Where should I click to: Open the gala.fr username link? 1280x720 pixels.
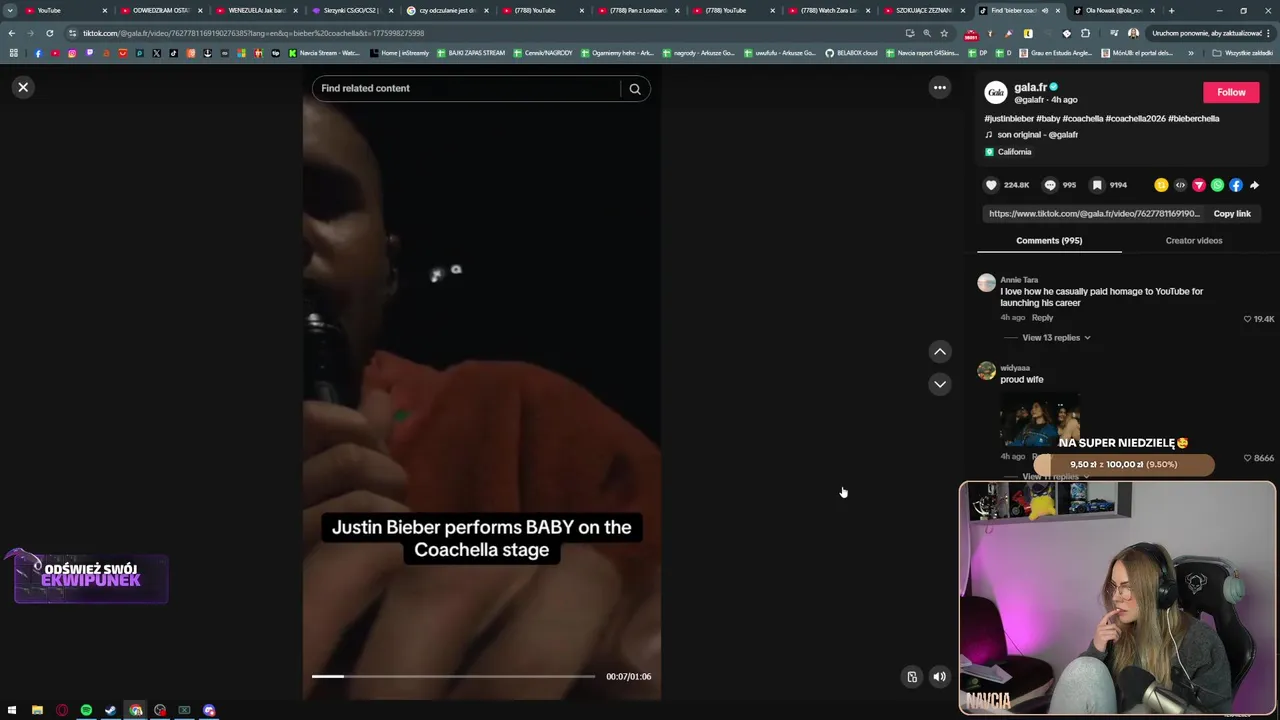(1030, 87)
